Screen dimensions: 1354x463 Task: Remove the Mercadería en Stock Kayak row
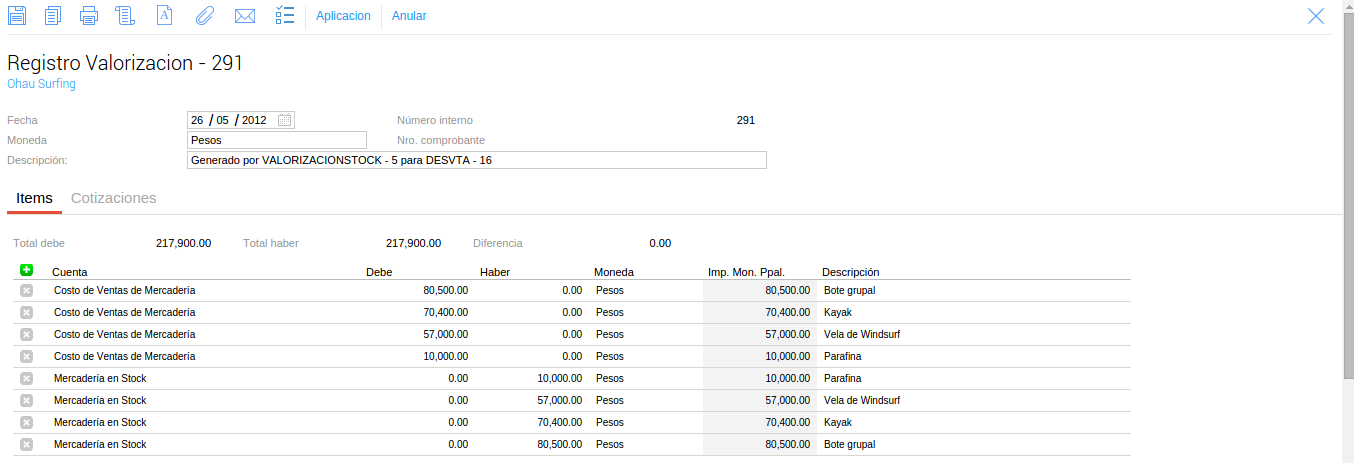point(26,422)
